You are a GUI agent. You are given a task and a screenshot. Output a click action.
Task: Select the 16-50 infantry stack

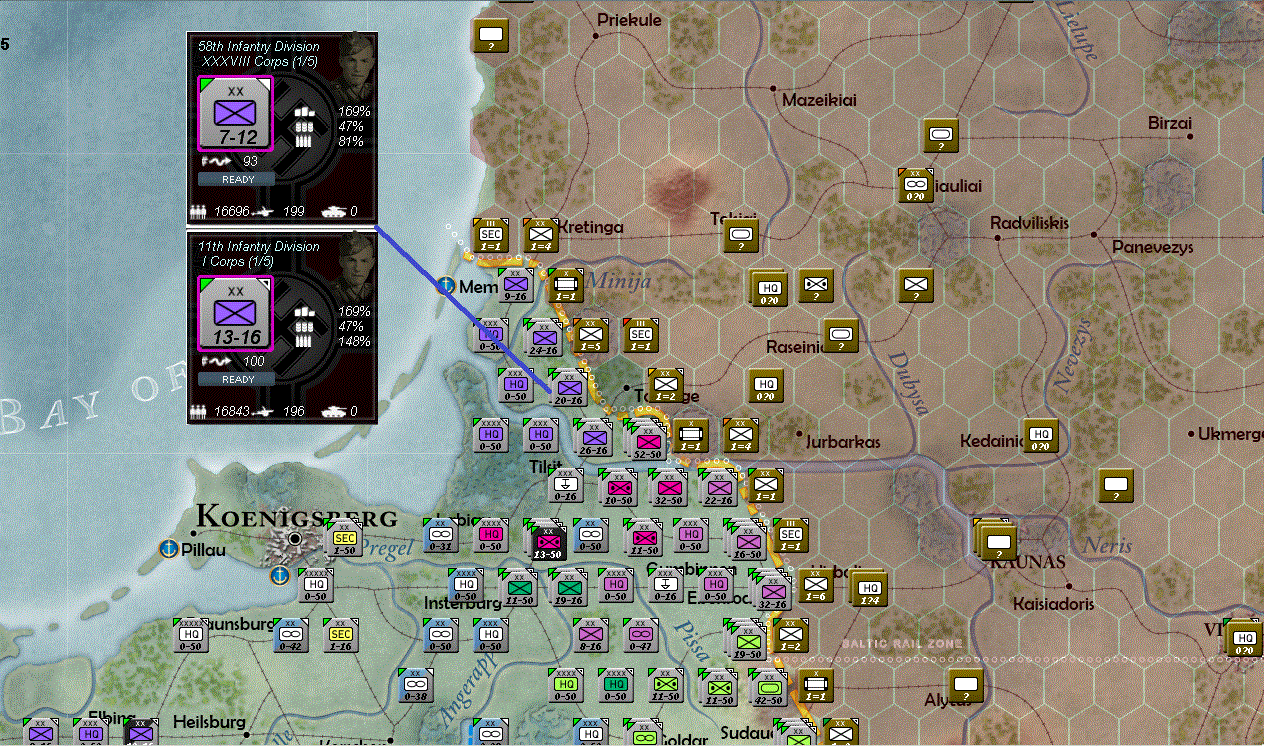[747, 541]
